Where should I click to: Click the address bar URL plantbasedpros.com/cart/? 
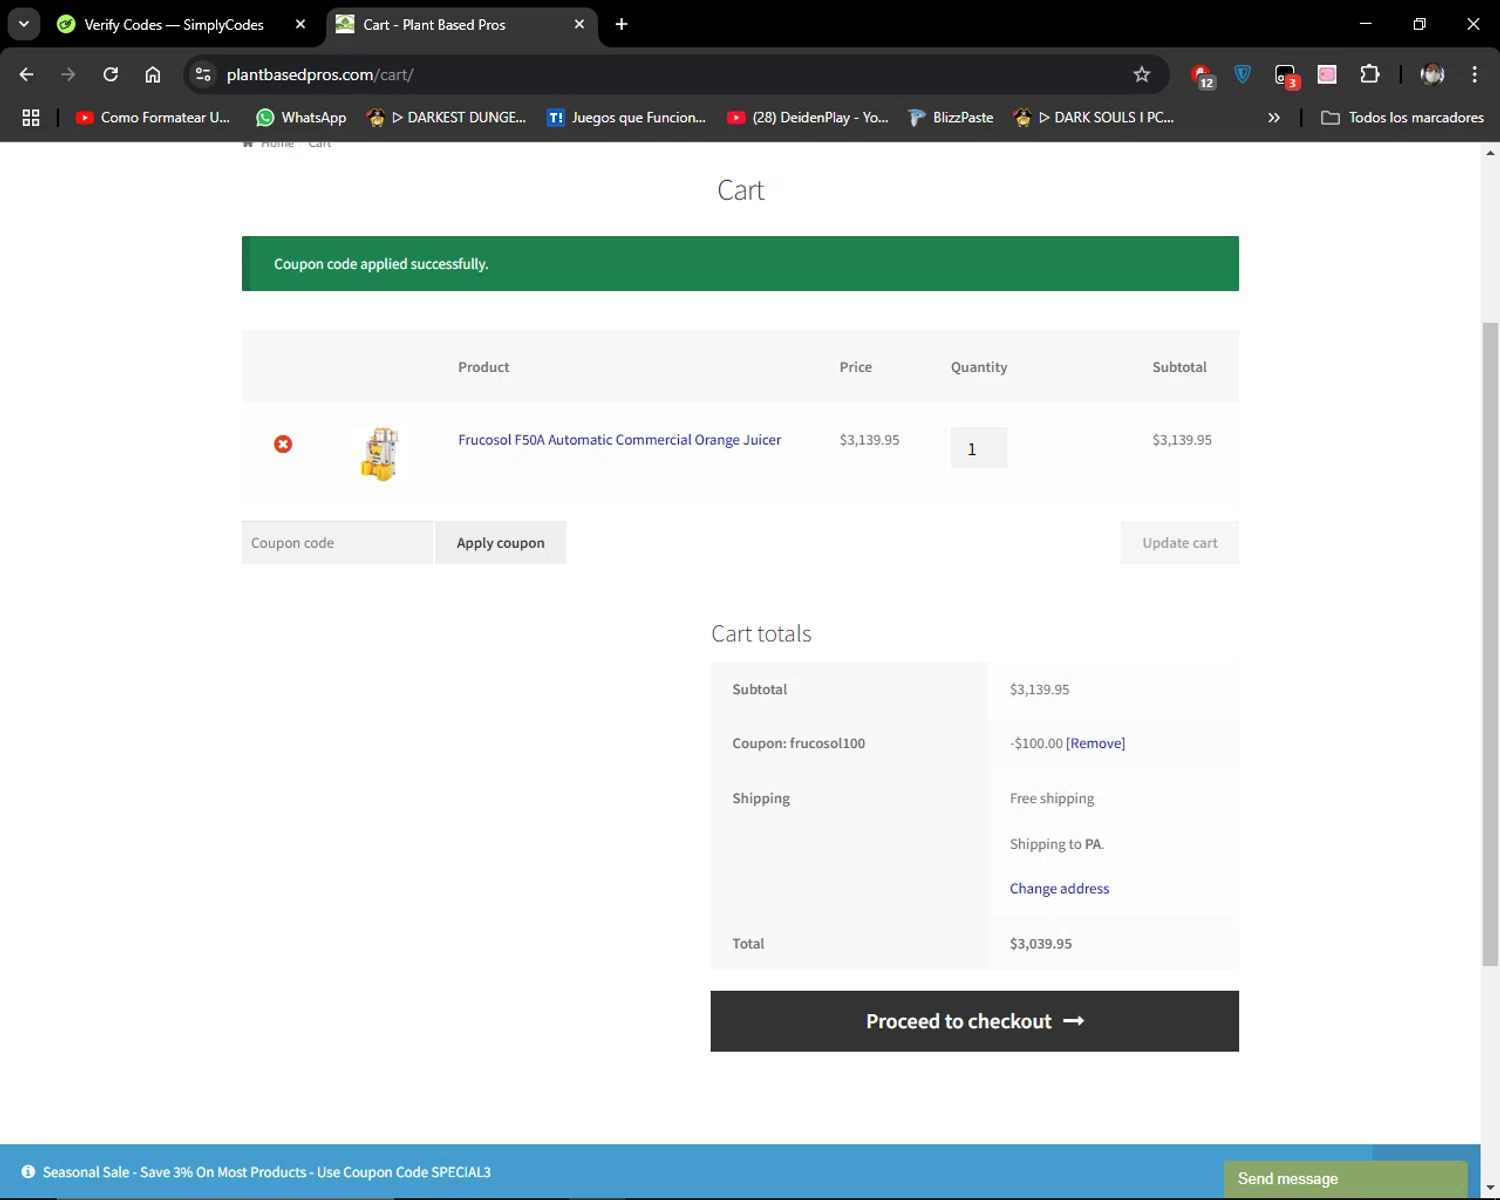pos(320,74)
